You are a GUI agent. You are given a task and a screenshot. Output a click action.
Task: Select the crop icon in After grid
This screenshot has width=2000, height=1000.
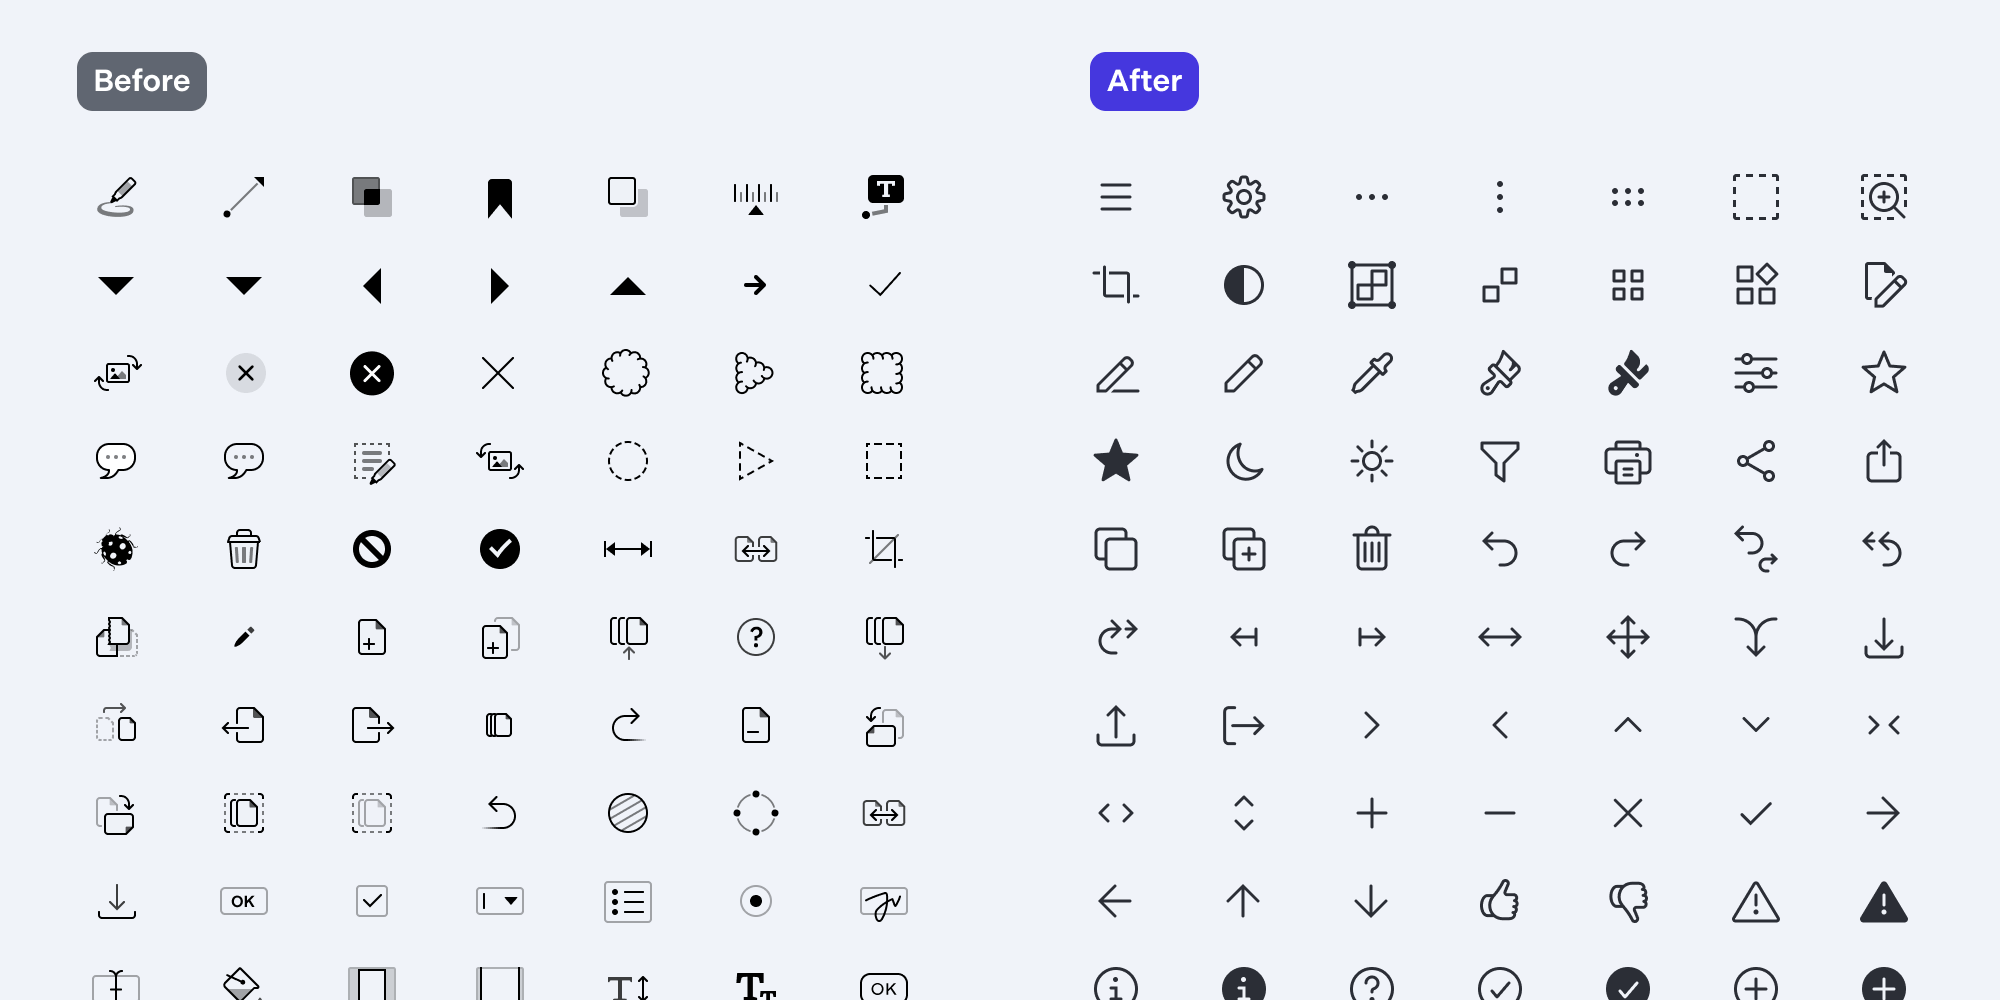pos(1115,285)
